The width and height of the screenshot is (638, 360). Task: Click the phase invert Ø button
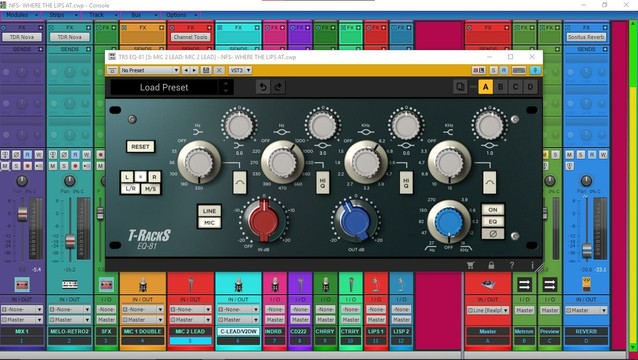[x=493, y=234]
